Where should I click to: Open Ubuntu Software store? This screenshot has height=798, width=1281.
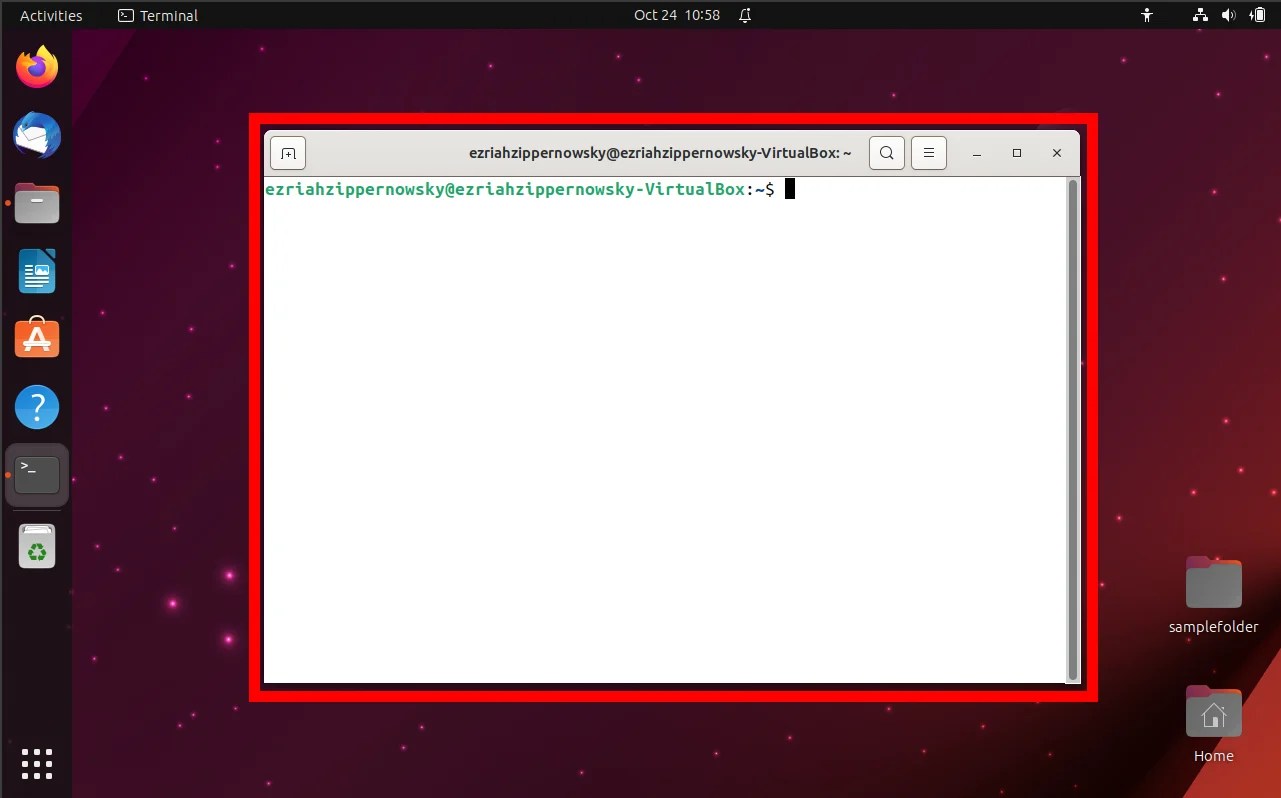(37, 338)
